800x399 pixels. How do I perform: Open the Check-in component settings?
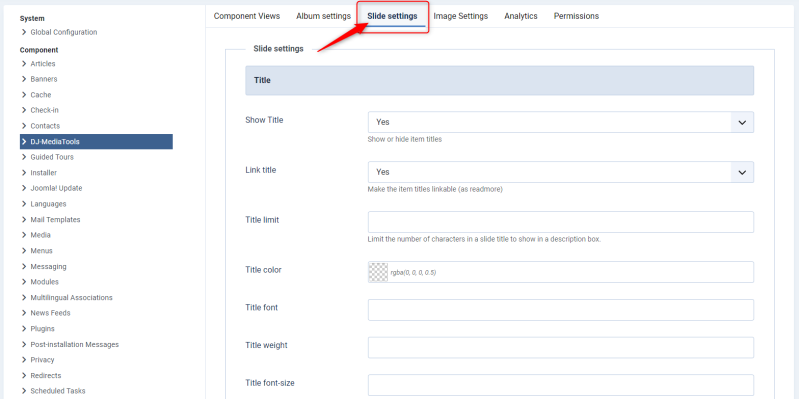tap(44, 110)
